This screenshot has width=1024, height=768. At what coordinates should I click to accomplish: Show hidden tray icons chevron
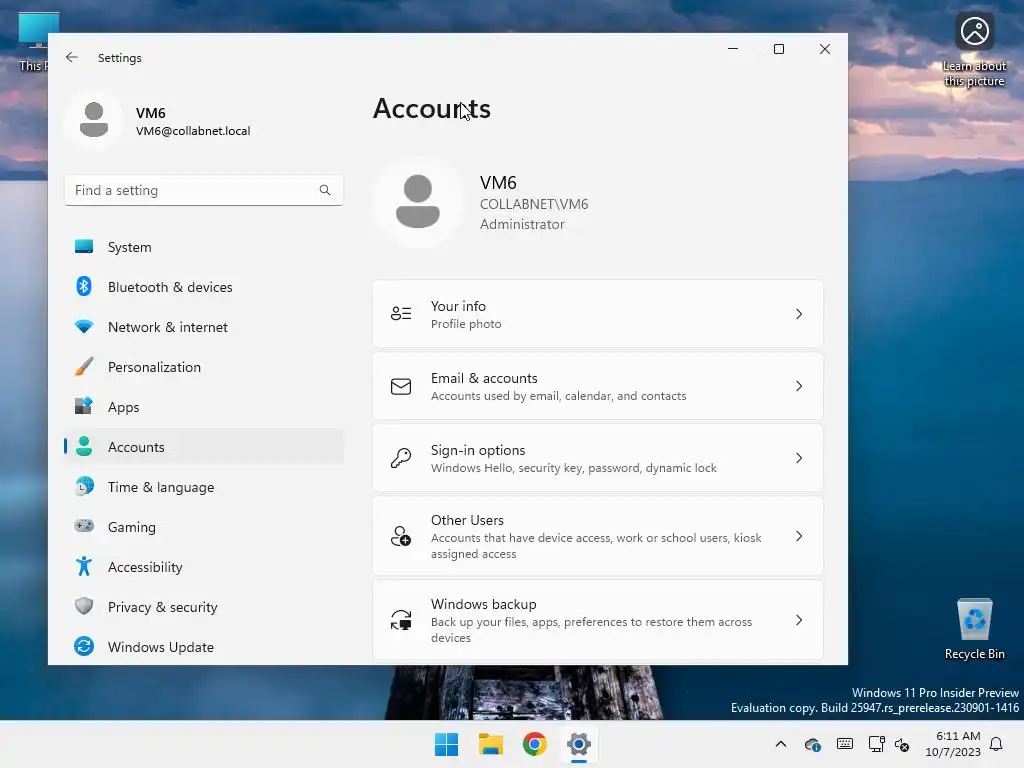click(x=780, y=744)
